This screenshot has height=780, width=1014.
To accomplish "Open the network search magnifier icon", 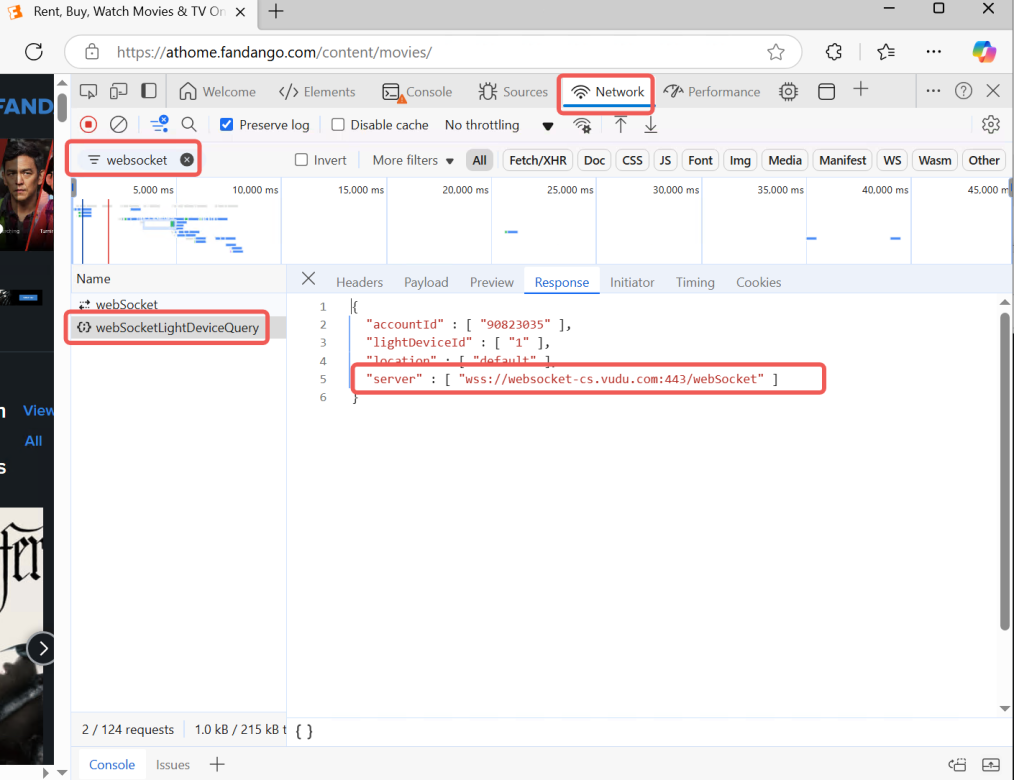I will [x=189, y=125].
